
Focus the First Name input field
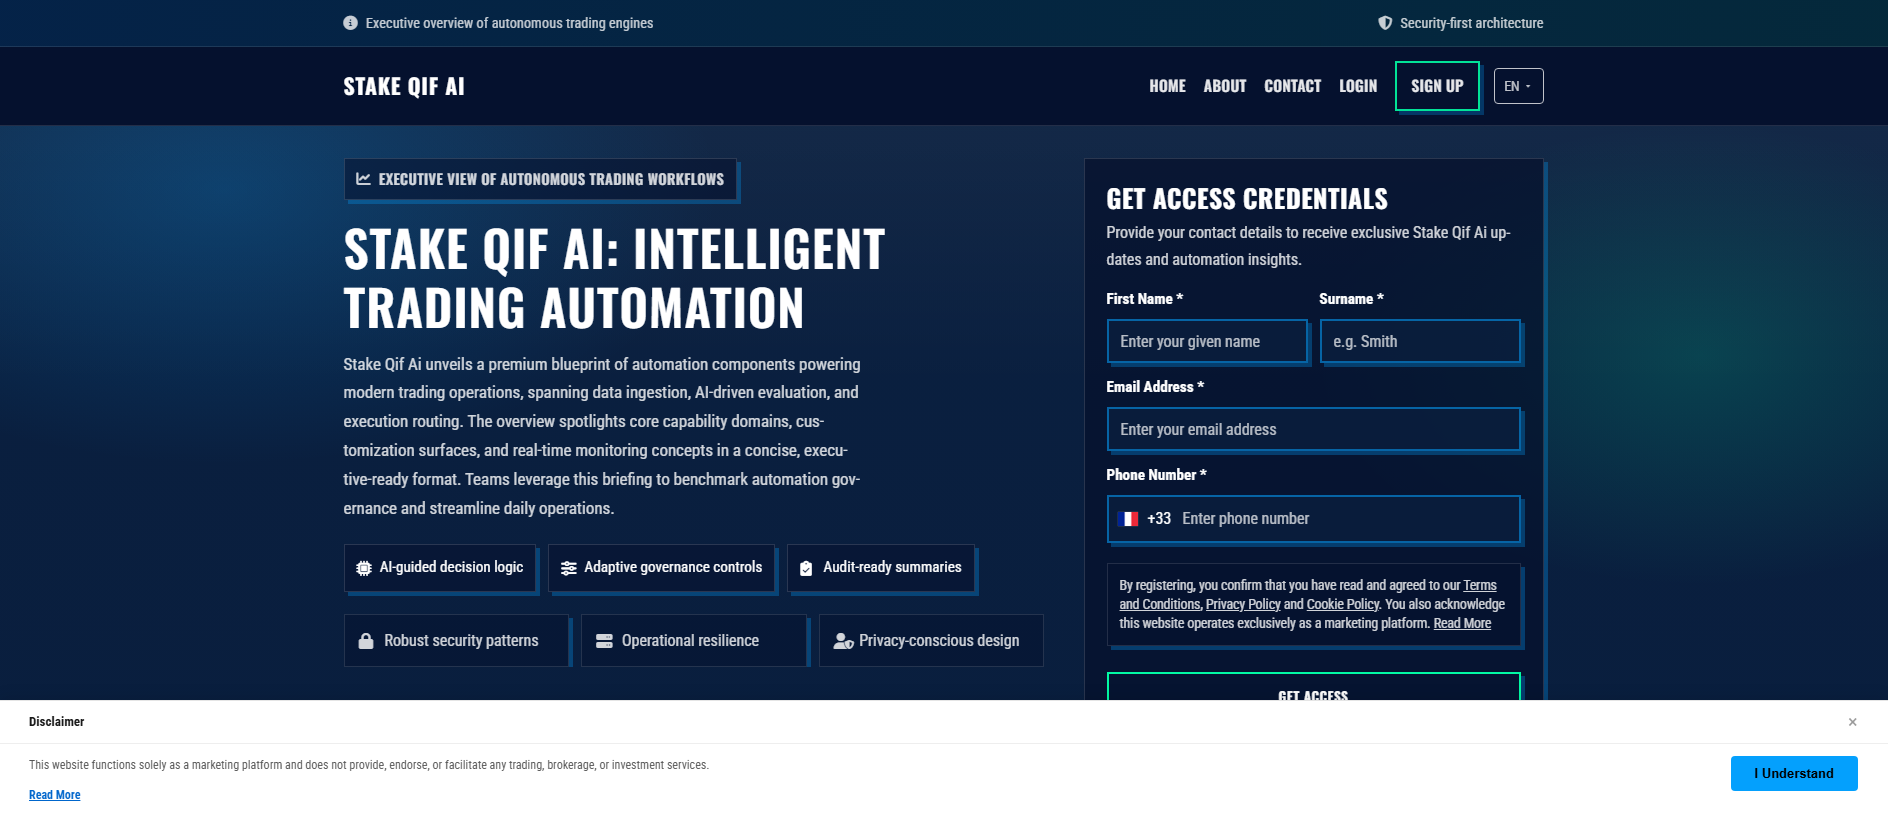1207,341
